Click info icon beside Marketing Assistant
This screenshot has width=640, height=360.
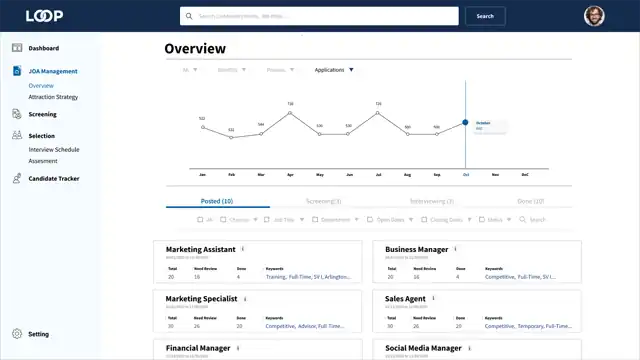[x=243, y=249]
